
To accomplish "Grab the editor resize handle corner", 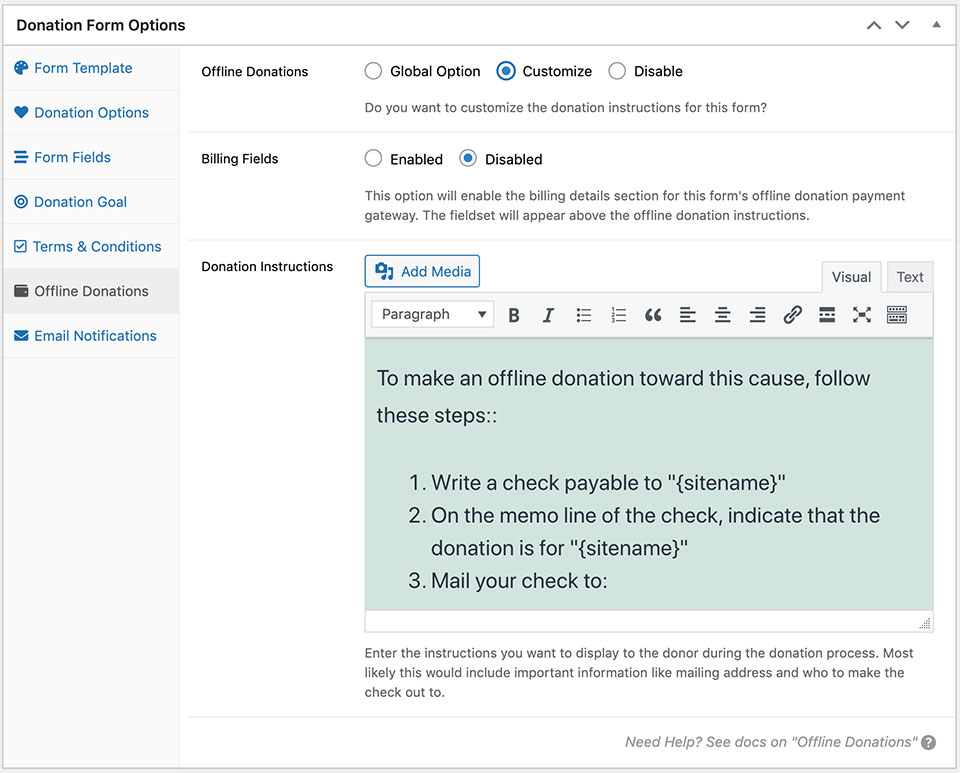I will [924, 623].
